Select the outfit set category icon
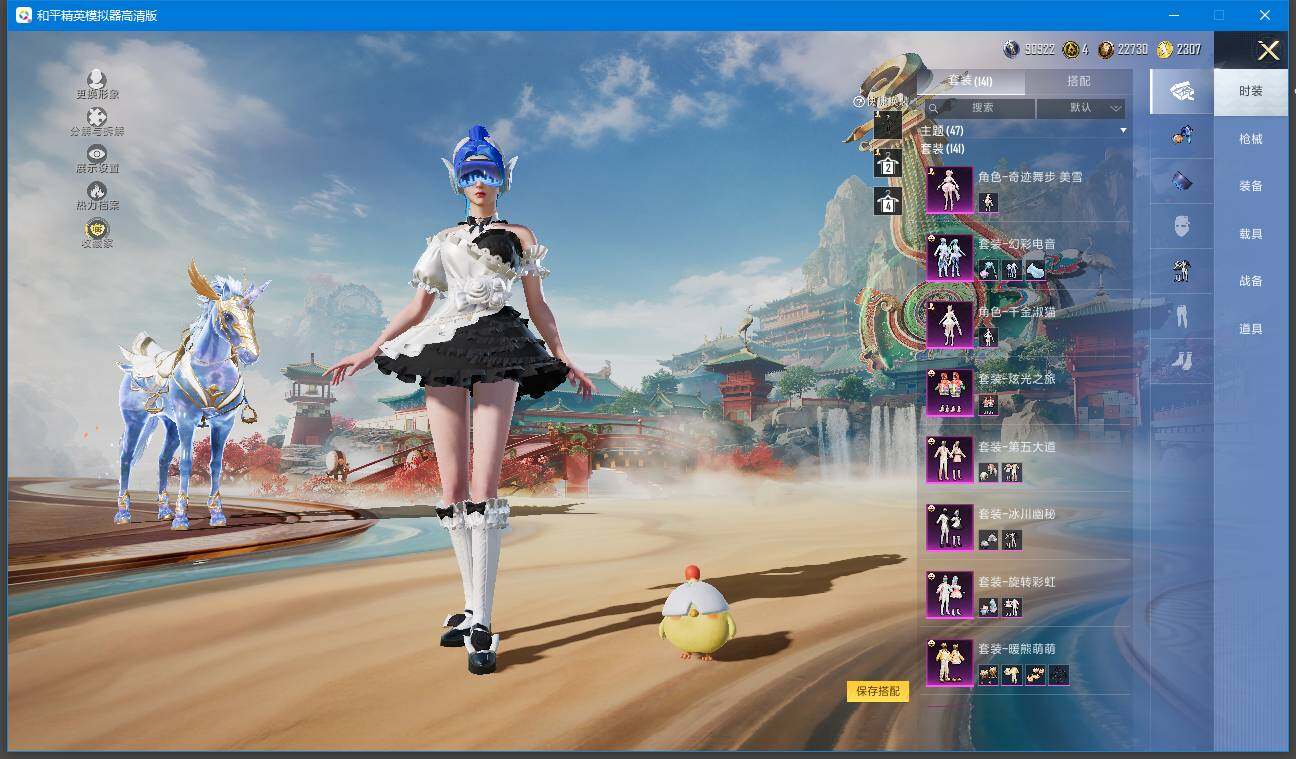The width and height of the screenshot is (1296, 759). (x=1181, y=91)
